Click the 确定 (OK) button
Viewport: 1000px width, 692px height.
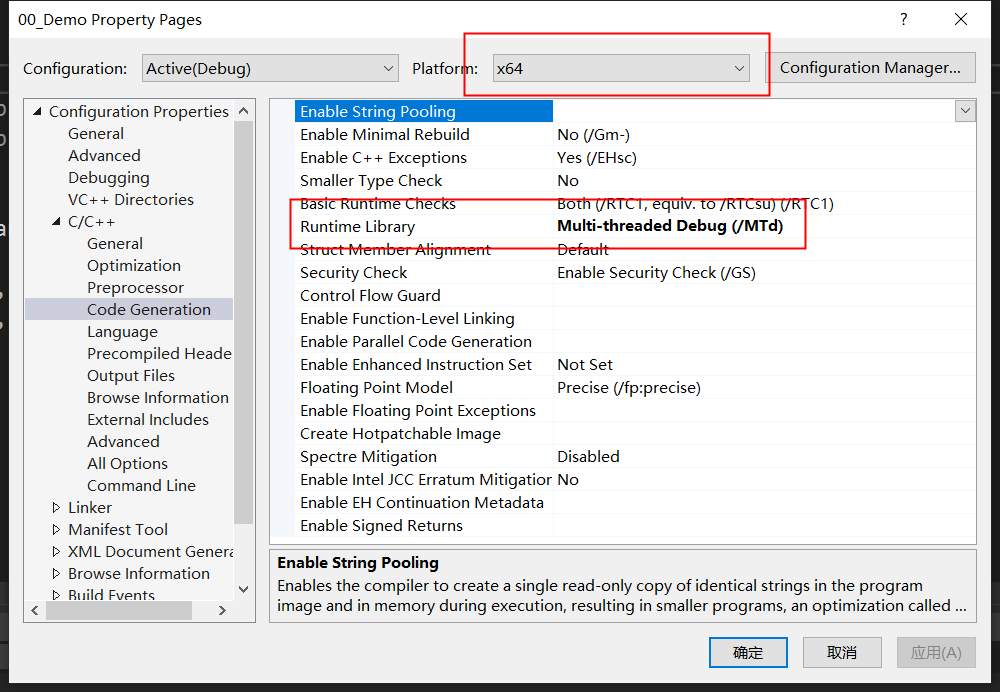748,652
